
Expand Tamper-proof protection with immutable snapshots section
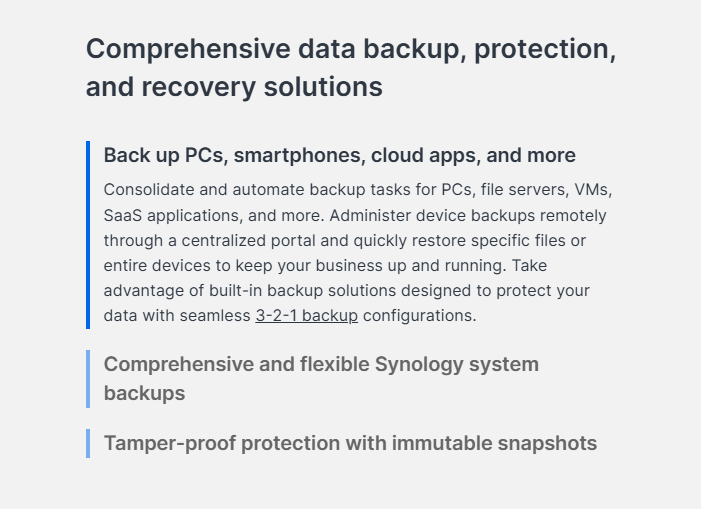click(350, 443)
